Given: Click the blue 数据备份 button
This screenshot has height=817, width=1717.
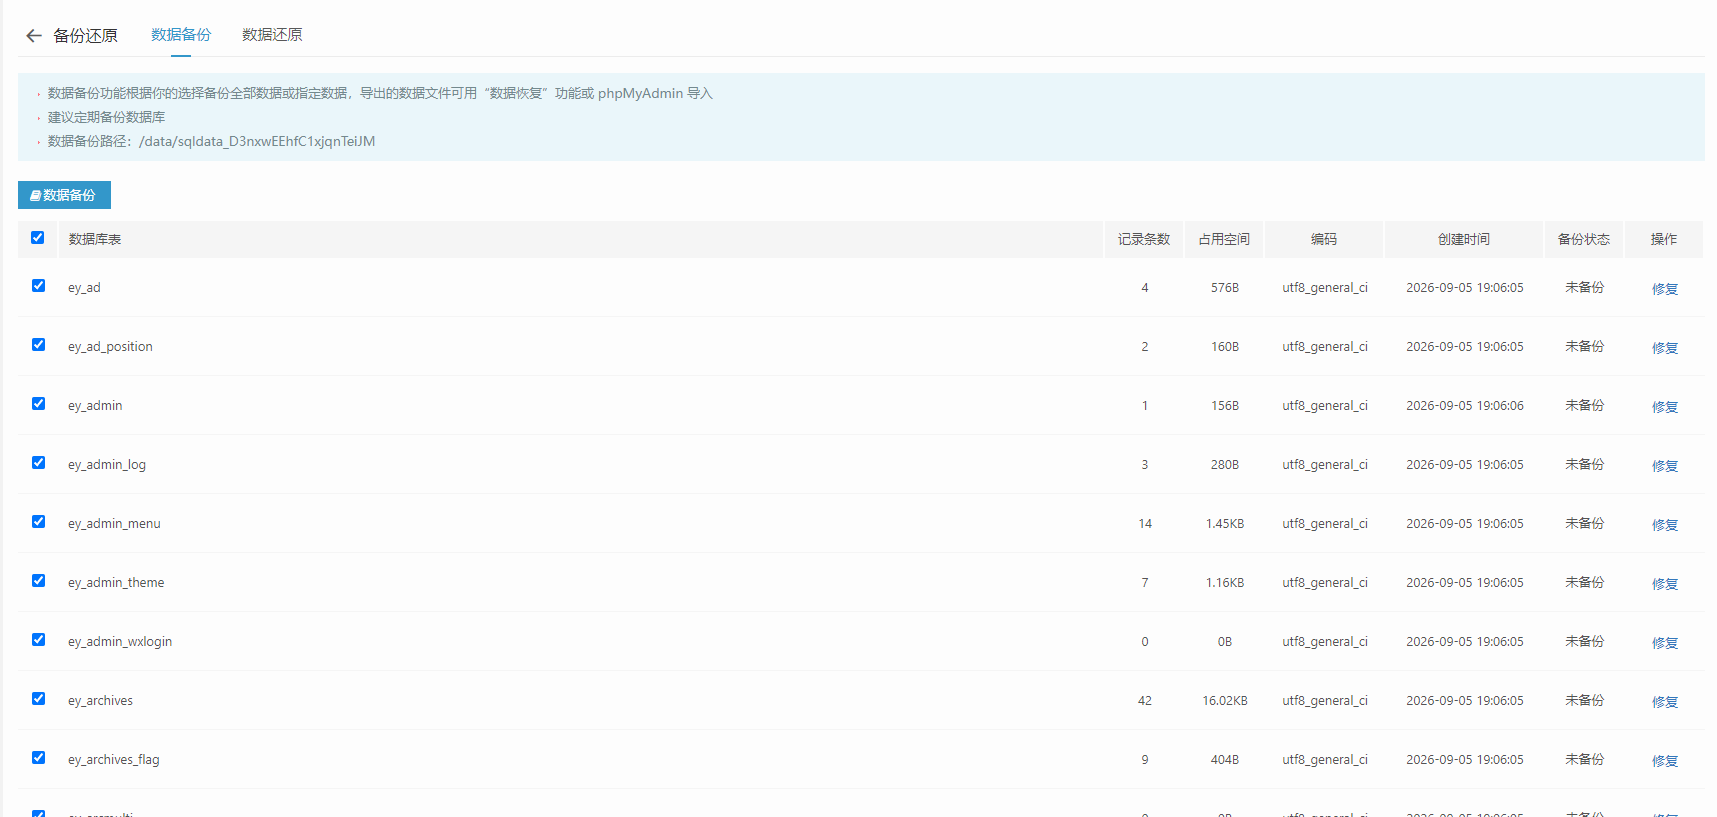Looking at the screenshot, I should pyautogui.click(x=64, y=195).
